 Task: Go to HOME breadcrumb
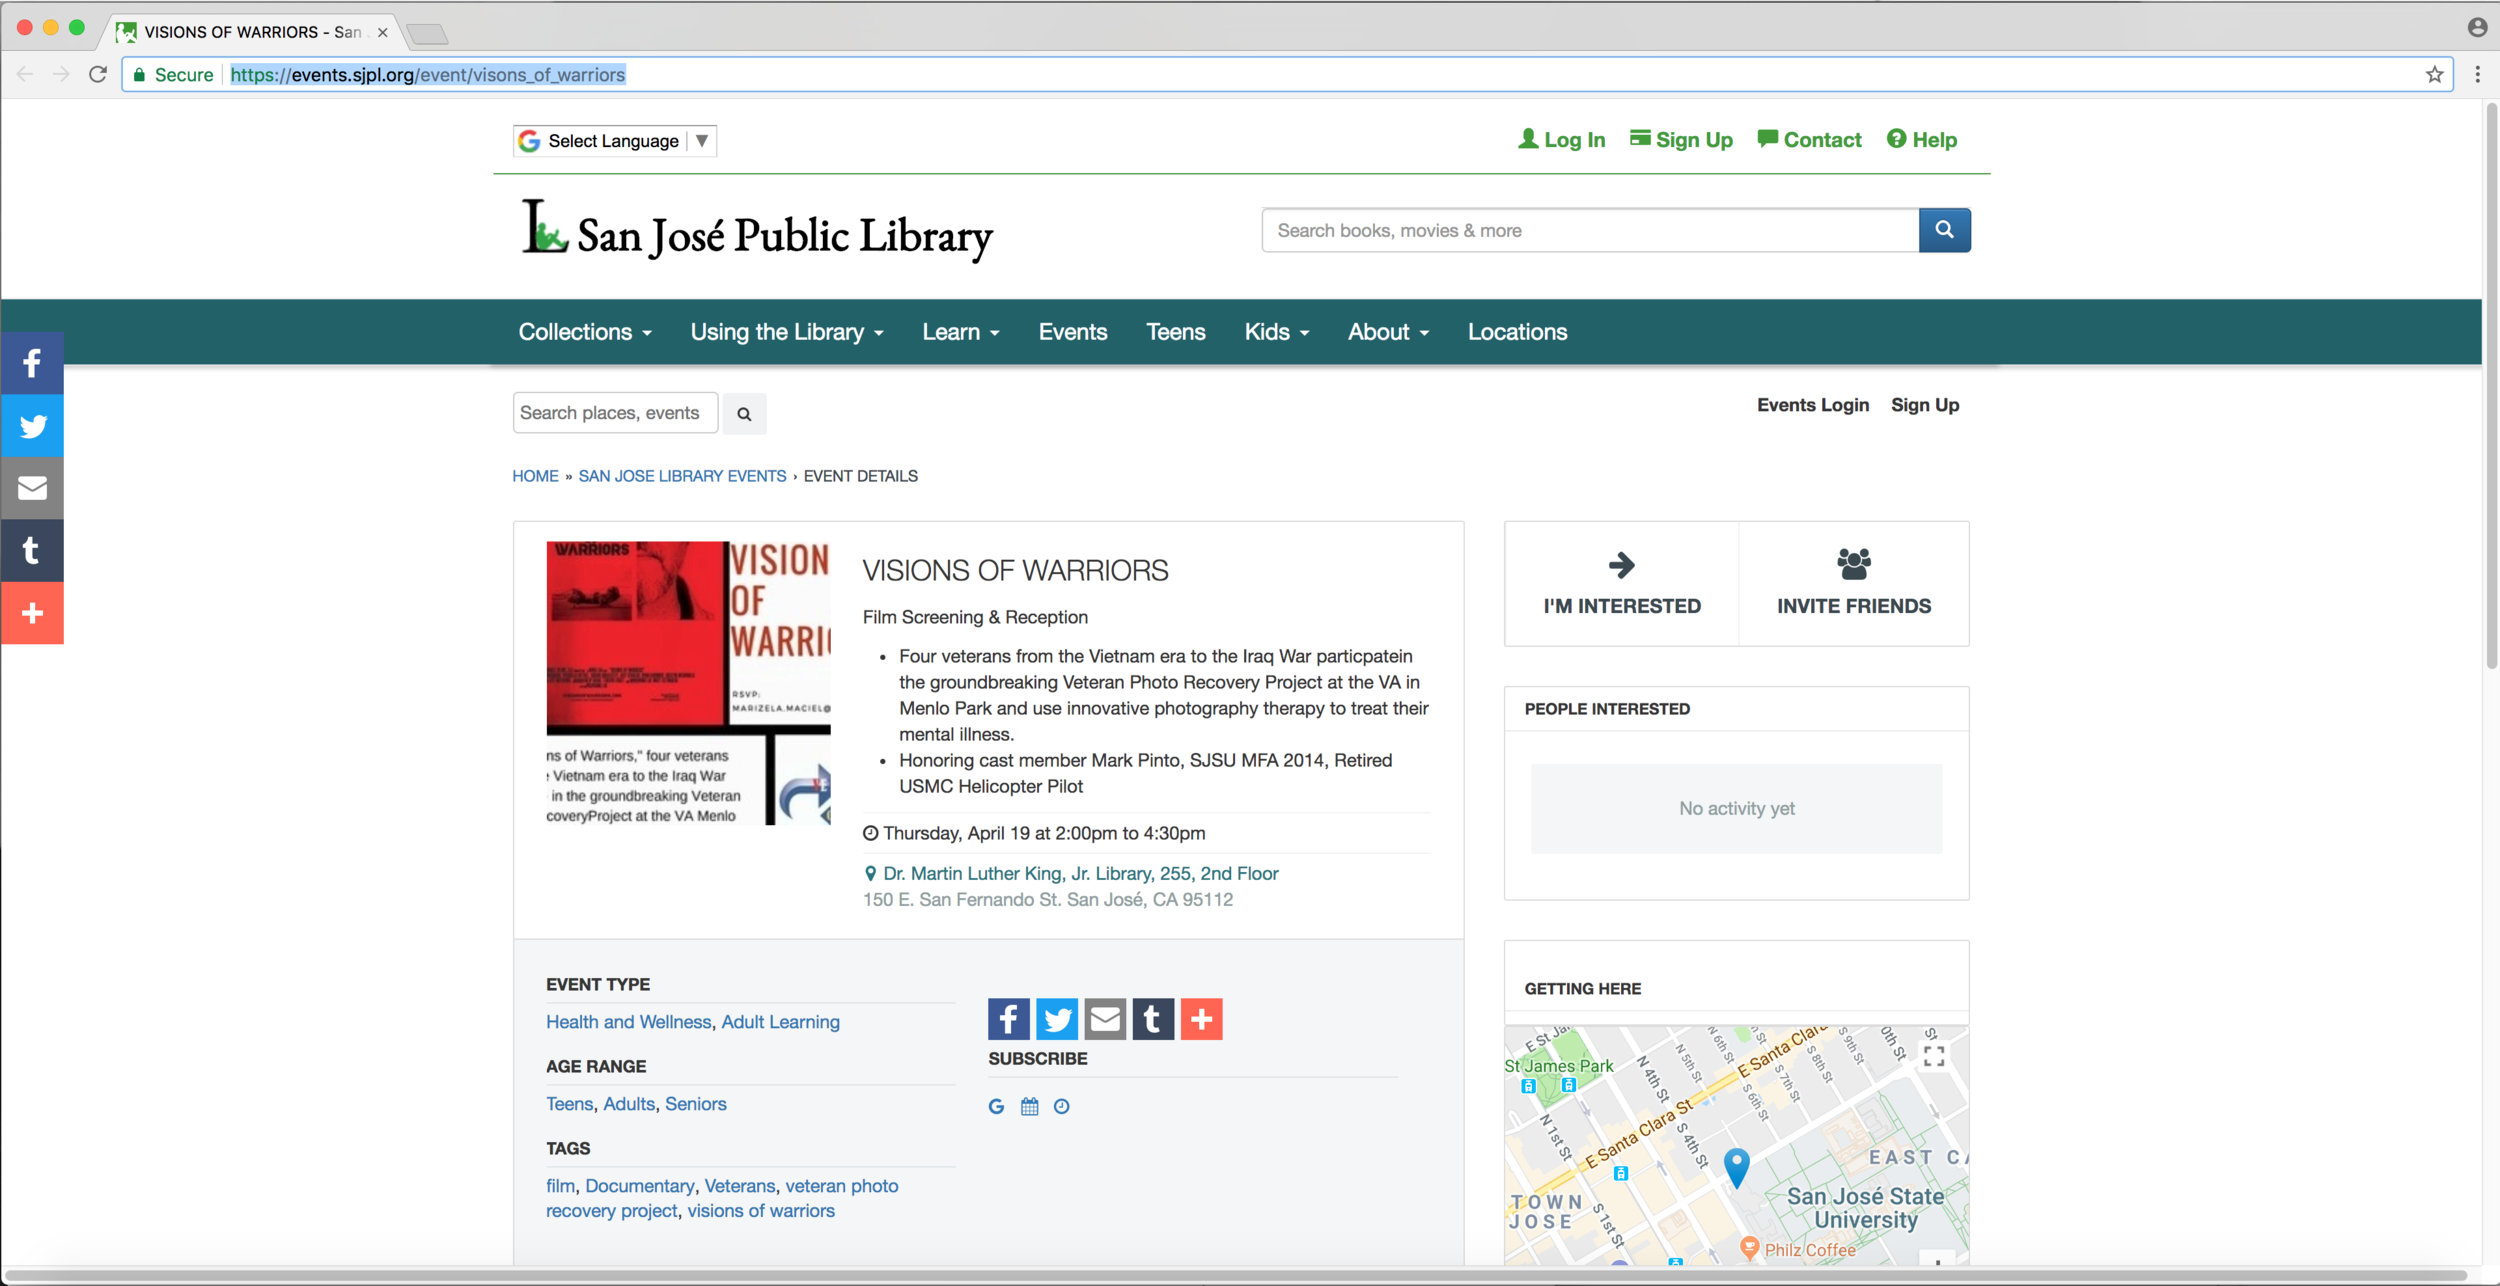pyautogui.click(x=535, y=476)
